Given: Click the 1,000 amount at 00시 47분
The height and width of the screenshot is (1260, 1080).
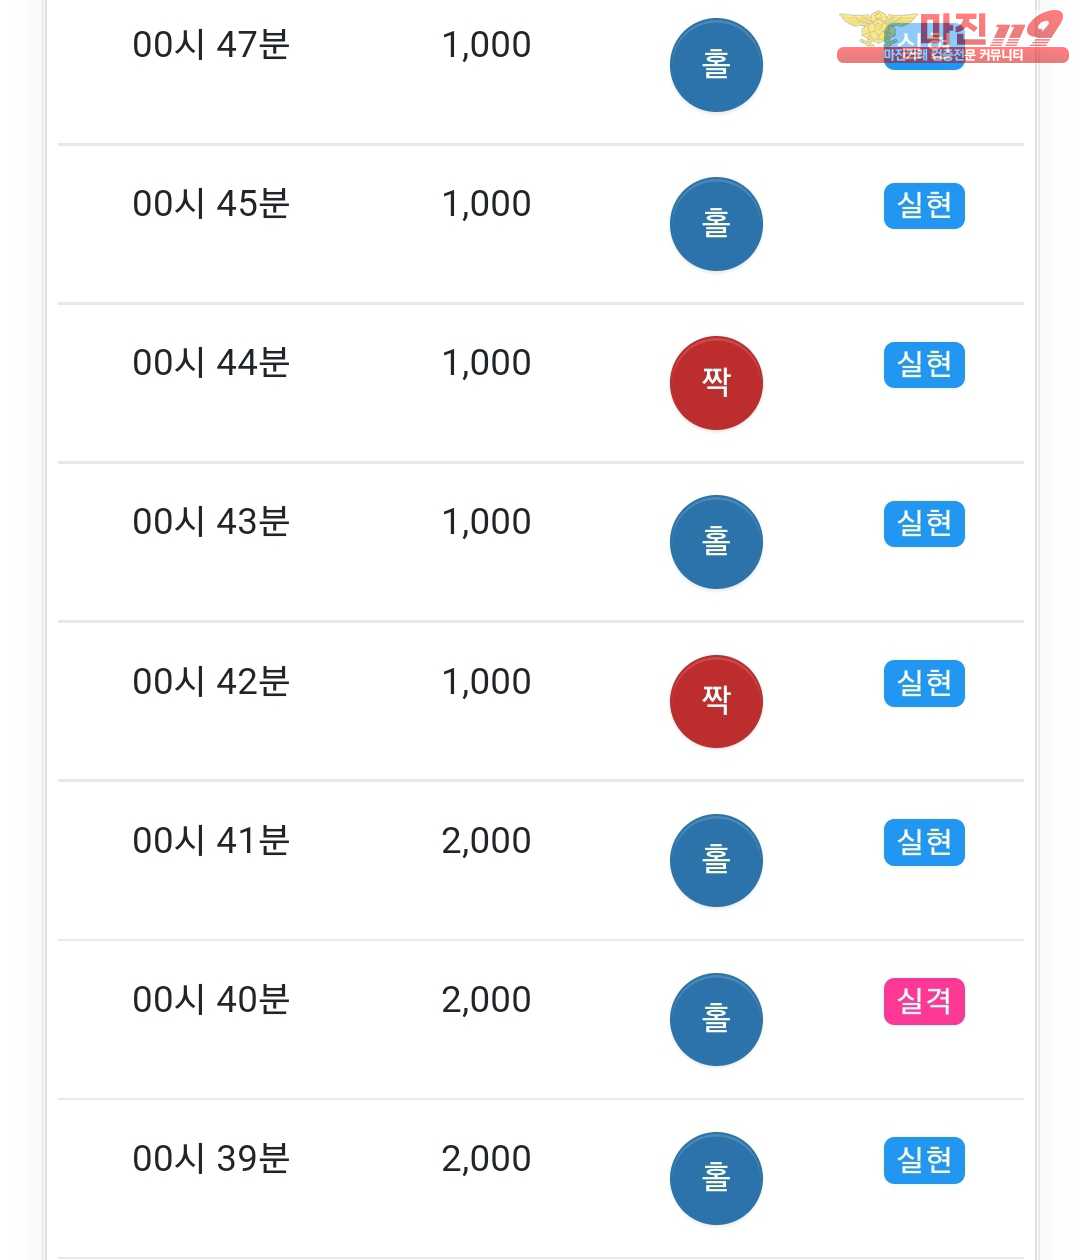Looking at the screenshot, I should [x=486, y=45].
